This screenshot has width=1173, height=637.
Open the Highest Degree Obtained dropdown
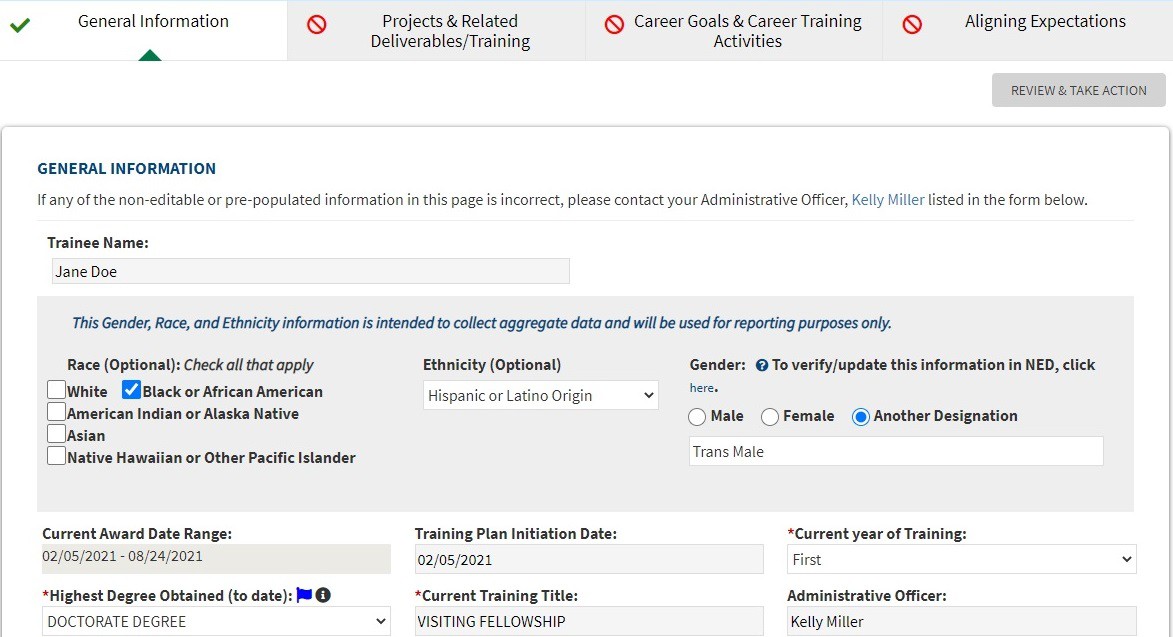[216, 622]
